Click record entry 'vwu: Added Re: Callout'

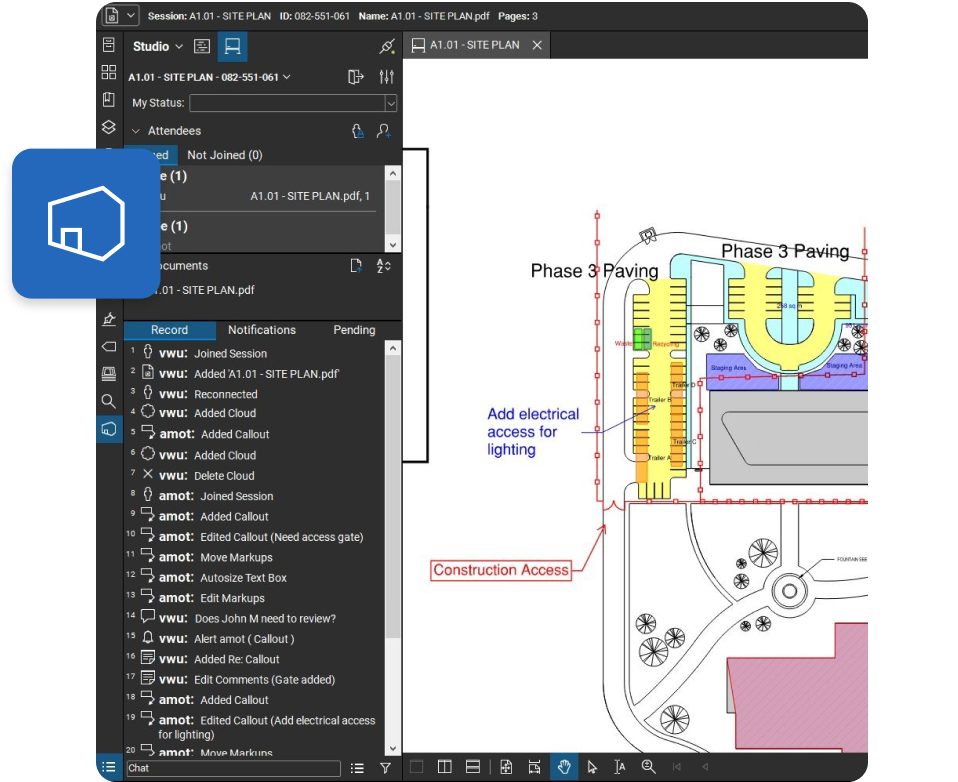pos(219,659)
